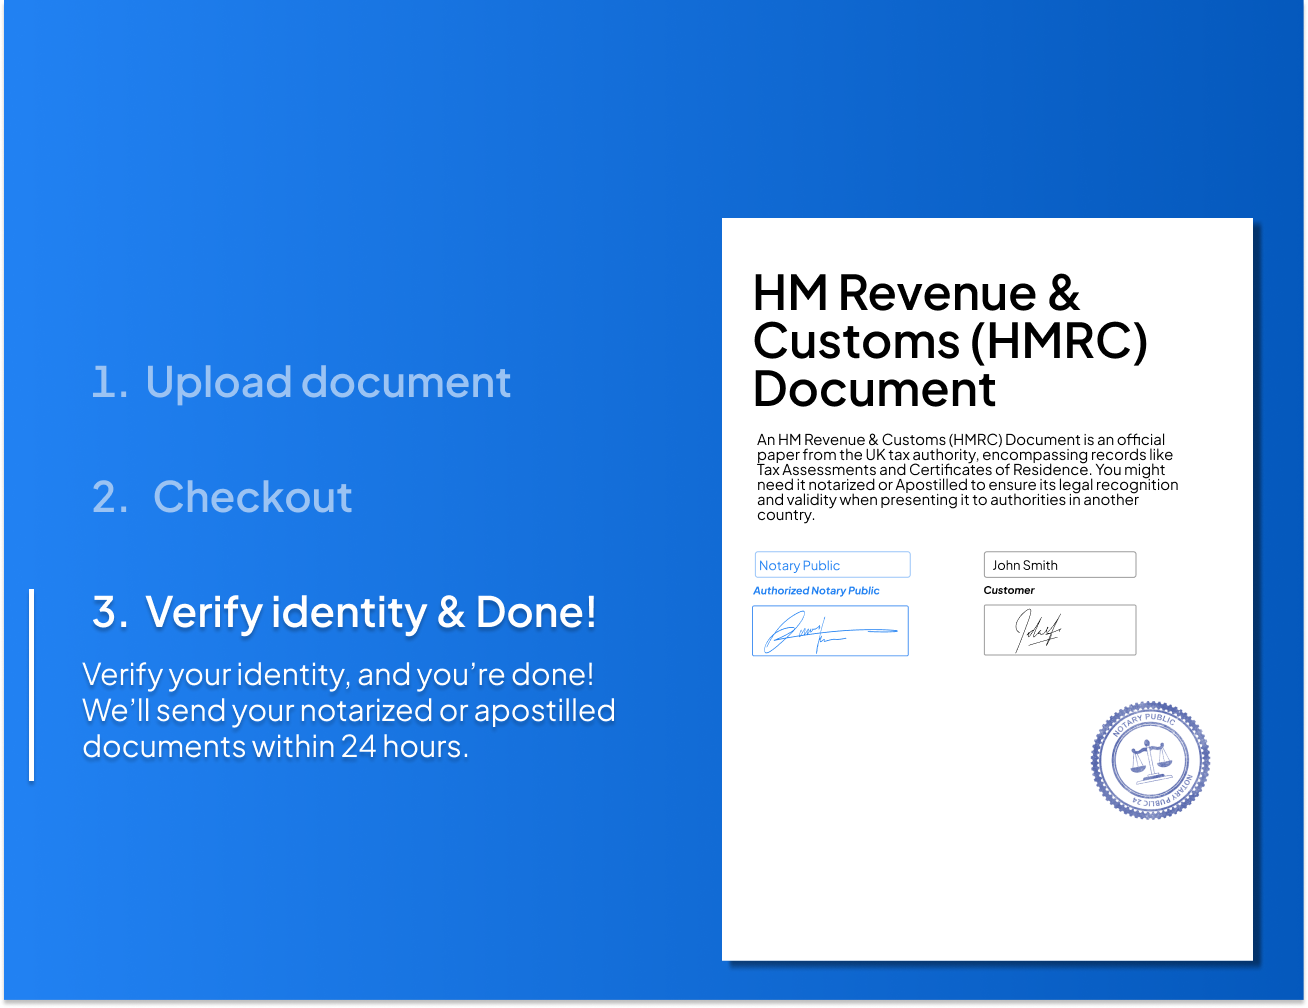Open step 3 Verify identity & Done
Image resolution: width=1308 pixels, height=1008 pixels.
coord(343,612)
